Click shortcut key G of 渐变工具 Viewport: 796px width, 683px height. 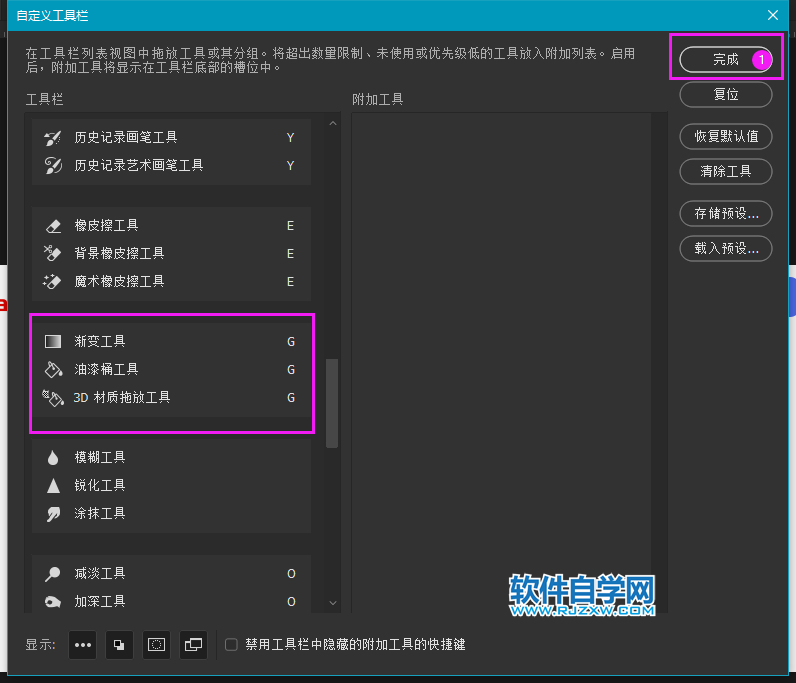click(291, 342)
